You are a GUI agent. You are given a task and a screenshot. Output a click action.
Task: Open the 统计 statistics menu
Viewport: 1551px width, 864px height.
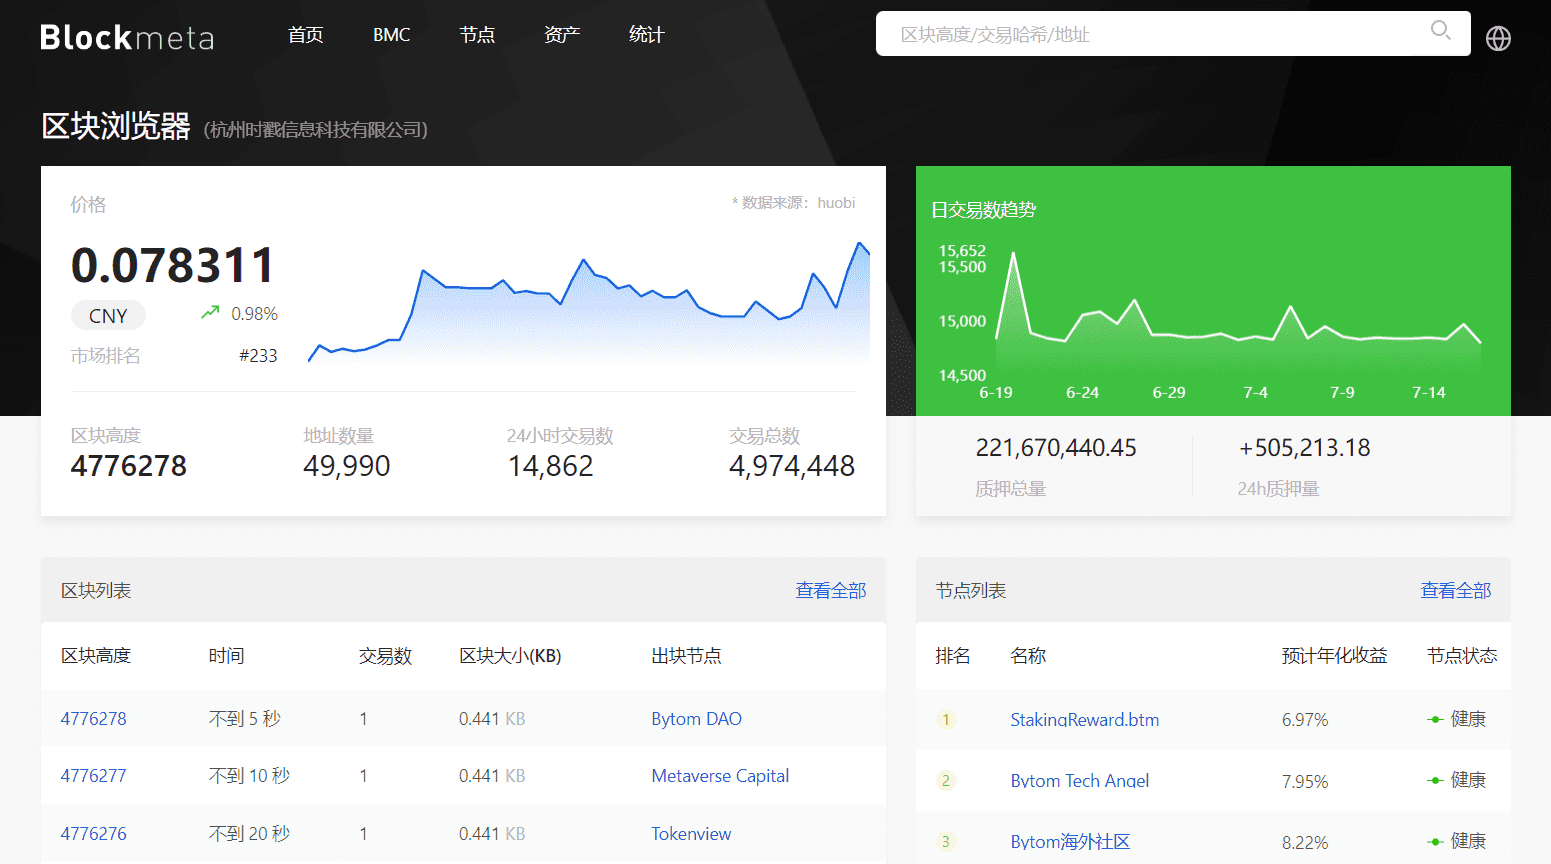tap(646, 35)
